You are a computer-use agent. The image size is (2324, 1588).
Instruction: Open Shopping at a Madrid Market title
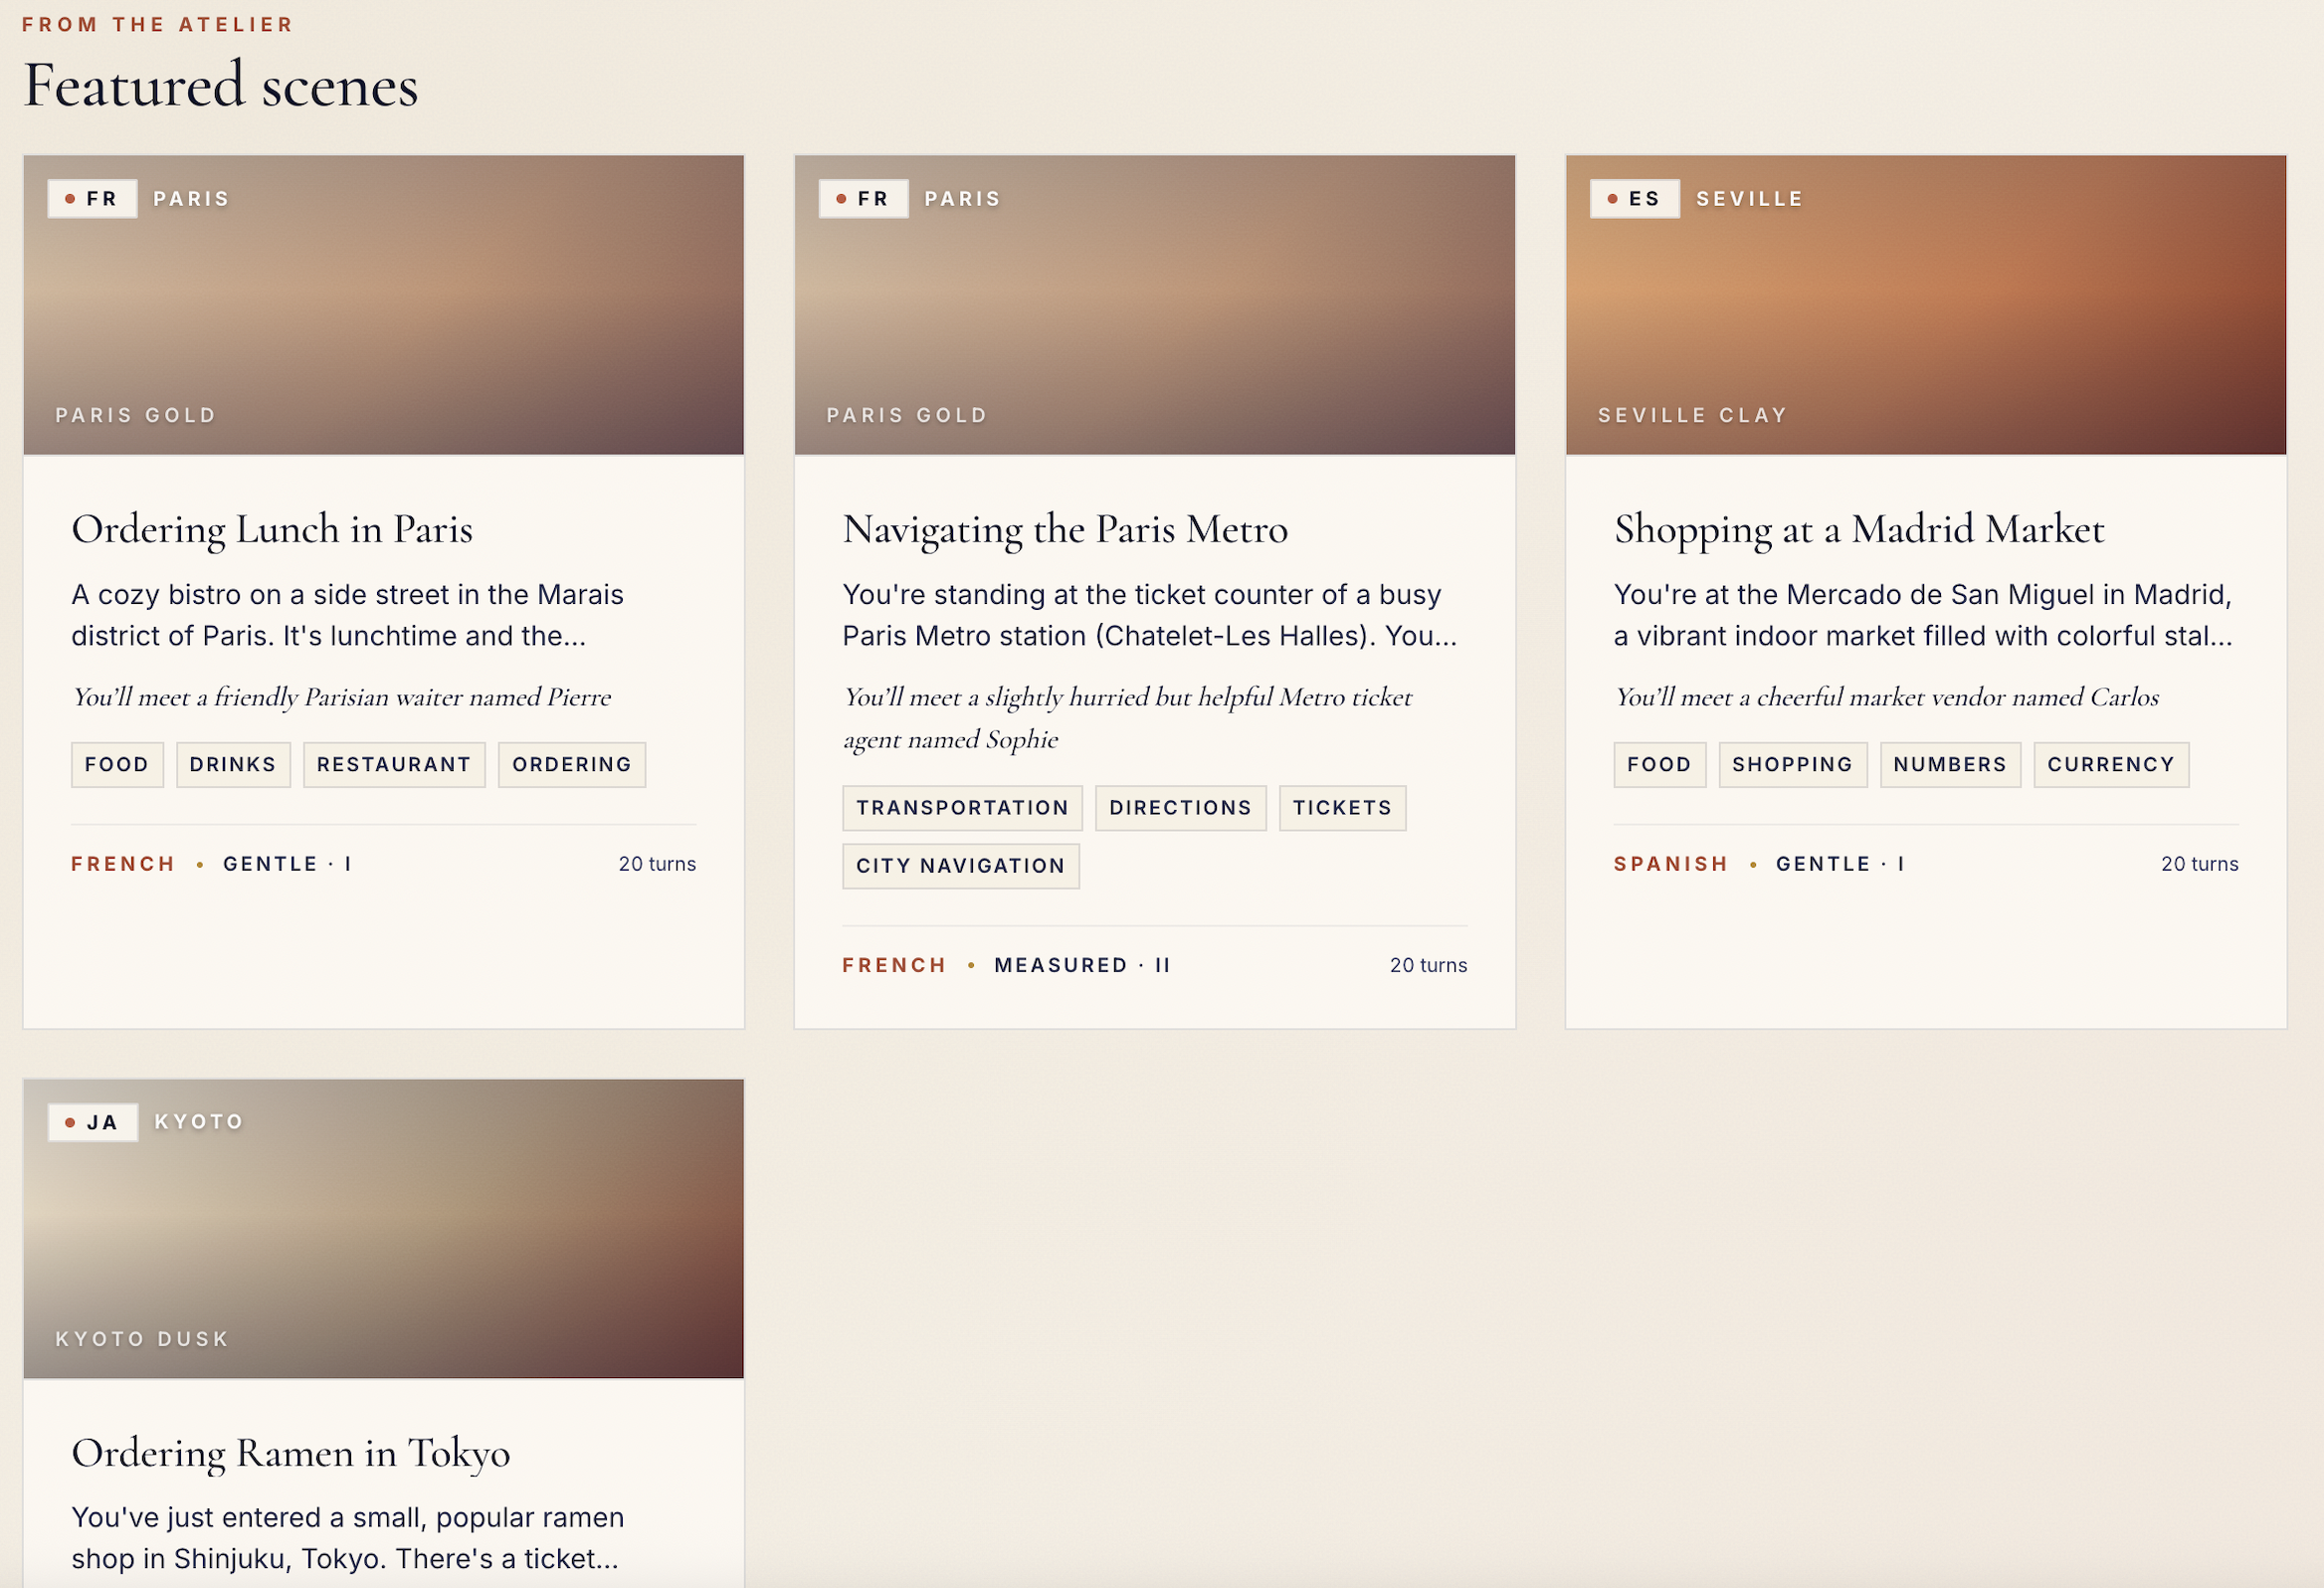point(1858,529)
